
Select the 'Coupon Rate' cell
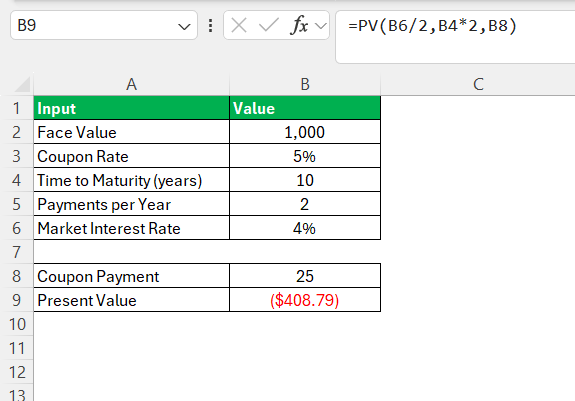[x=131, y=156]
